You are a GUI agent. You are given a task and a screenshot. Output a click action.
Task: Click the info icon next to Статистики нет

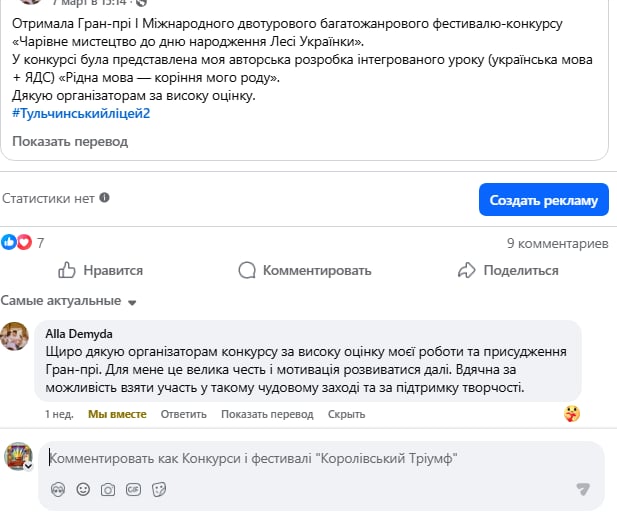pos(104,199)
